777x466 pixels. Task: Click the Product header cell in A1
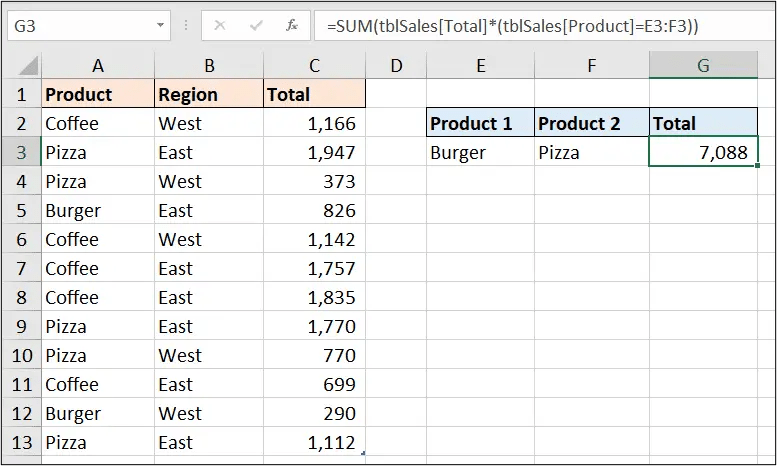click(x=98, y=95)
